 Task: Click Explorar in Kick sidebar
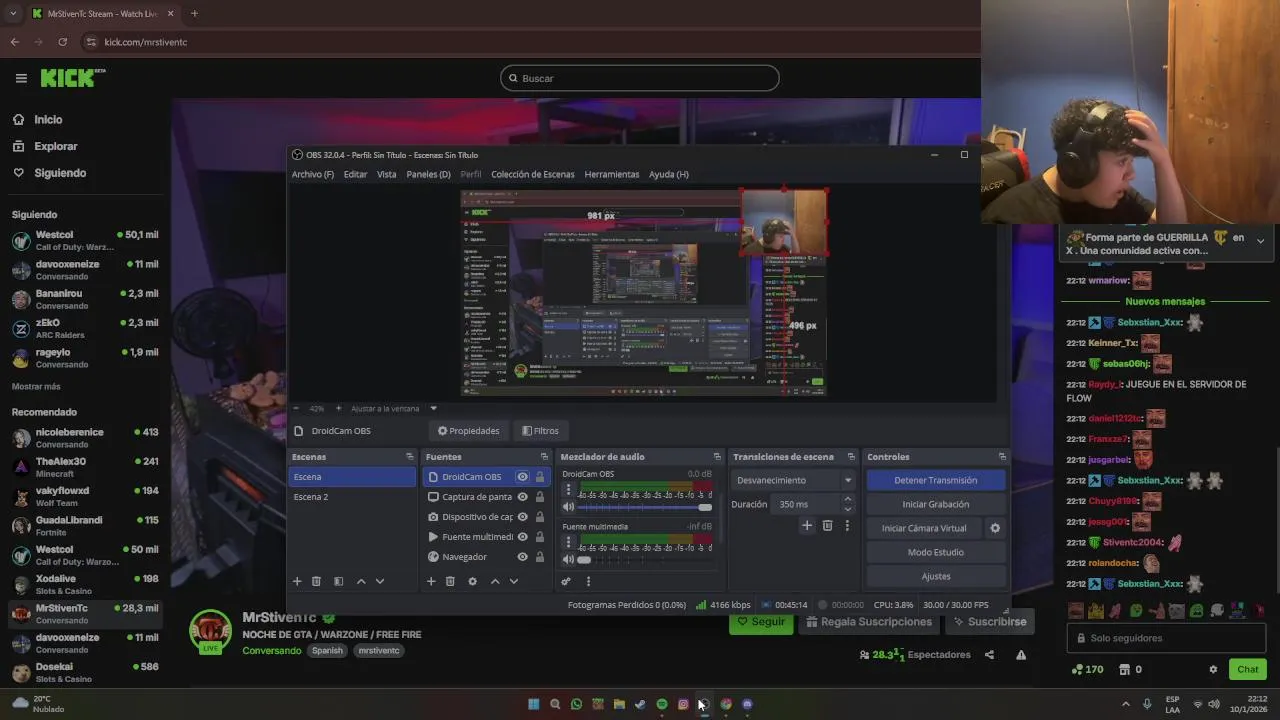[x=55, y=146]
